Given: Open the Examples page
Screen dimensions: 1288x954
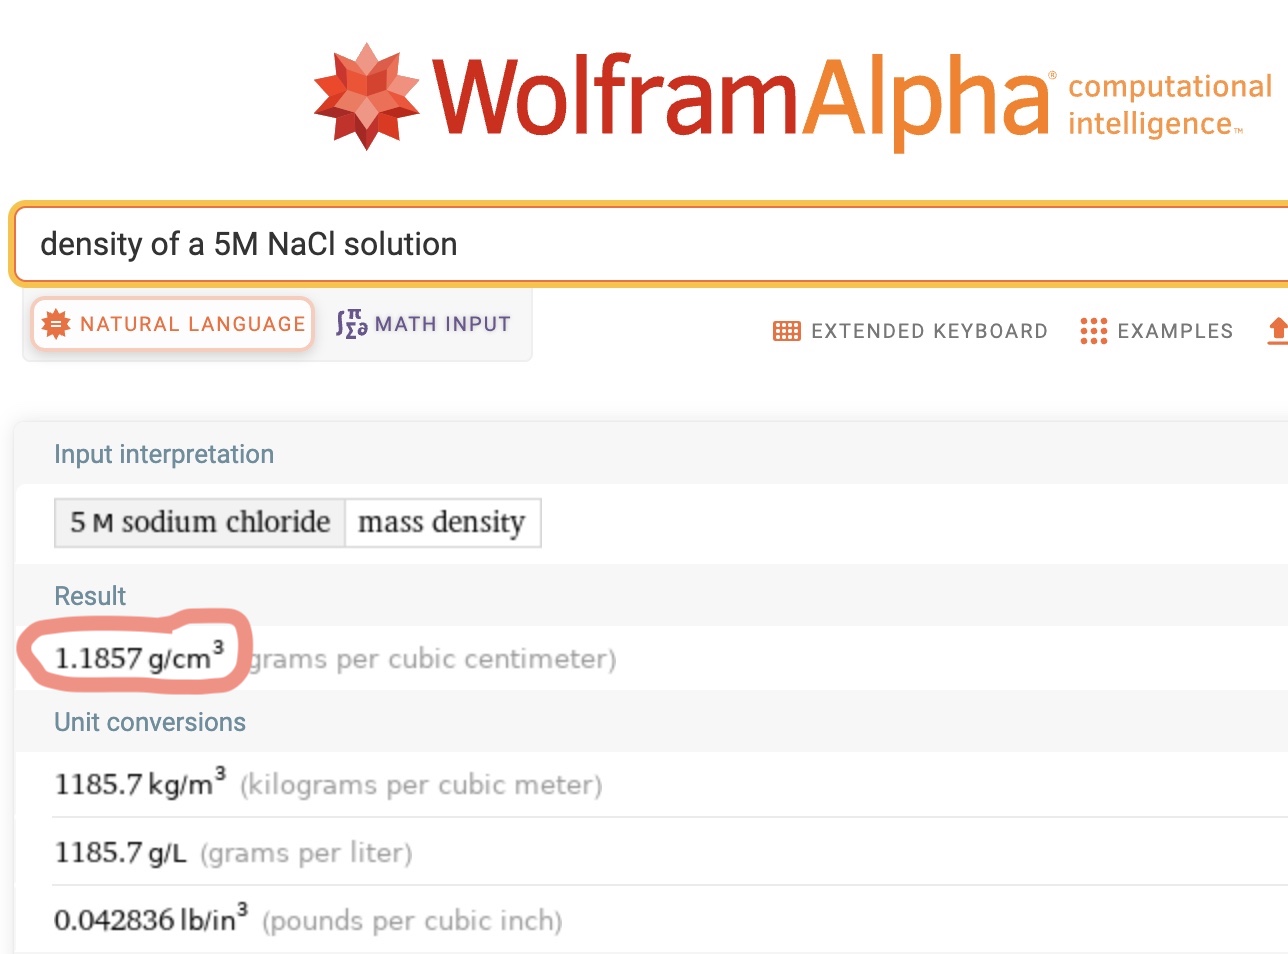Looking at the screenshot, I should pyautogui.click(x=1174, y=331).
